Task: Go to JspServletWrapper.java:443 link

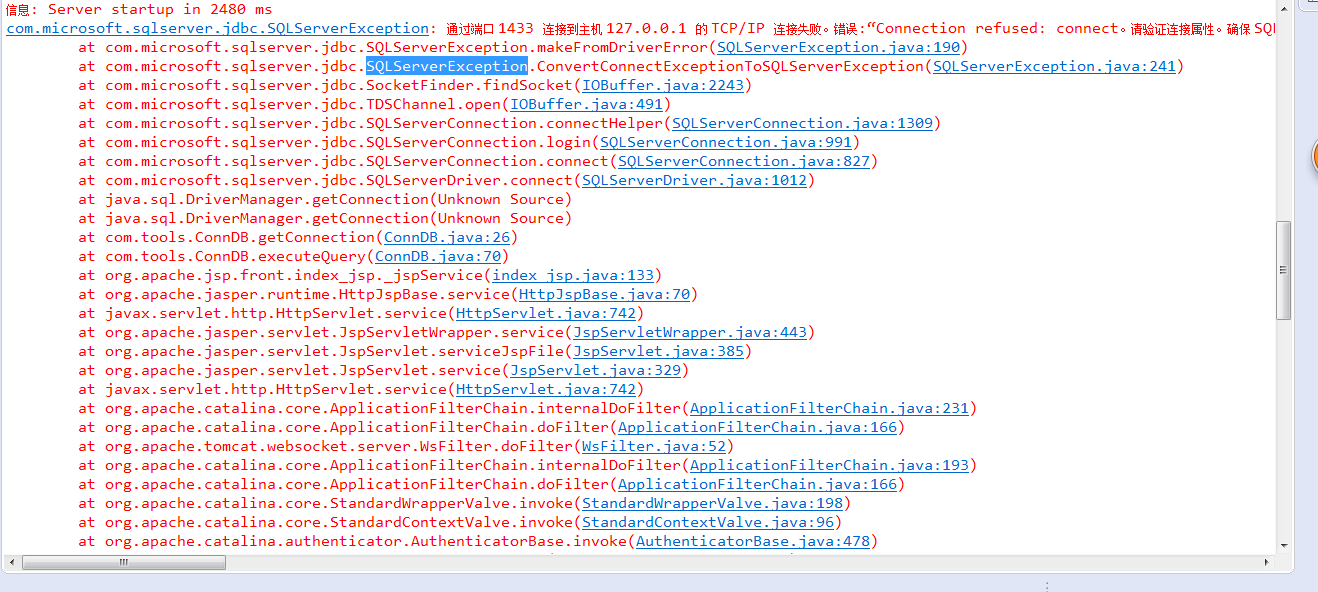Action: click(x=690, y=332)
